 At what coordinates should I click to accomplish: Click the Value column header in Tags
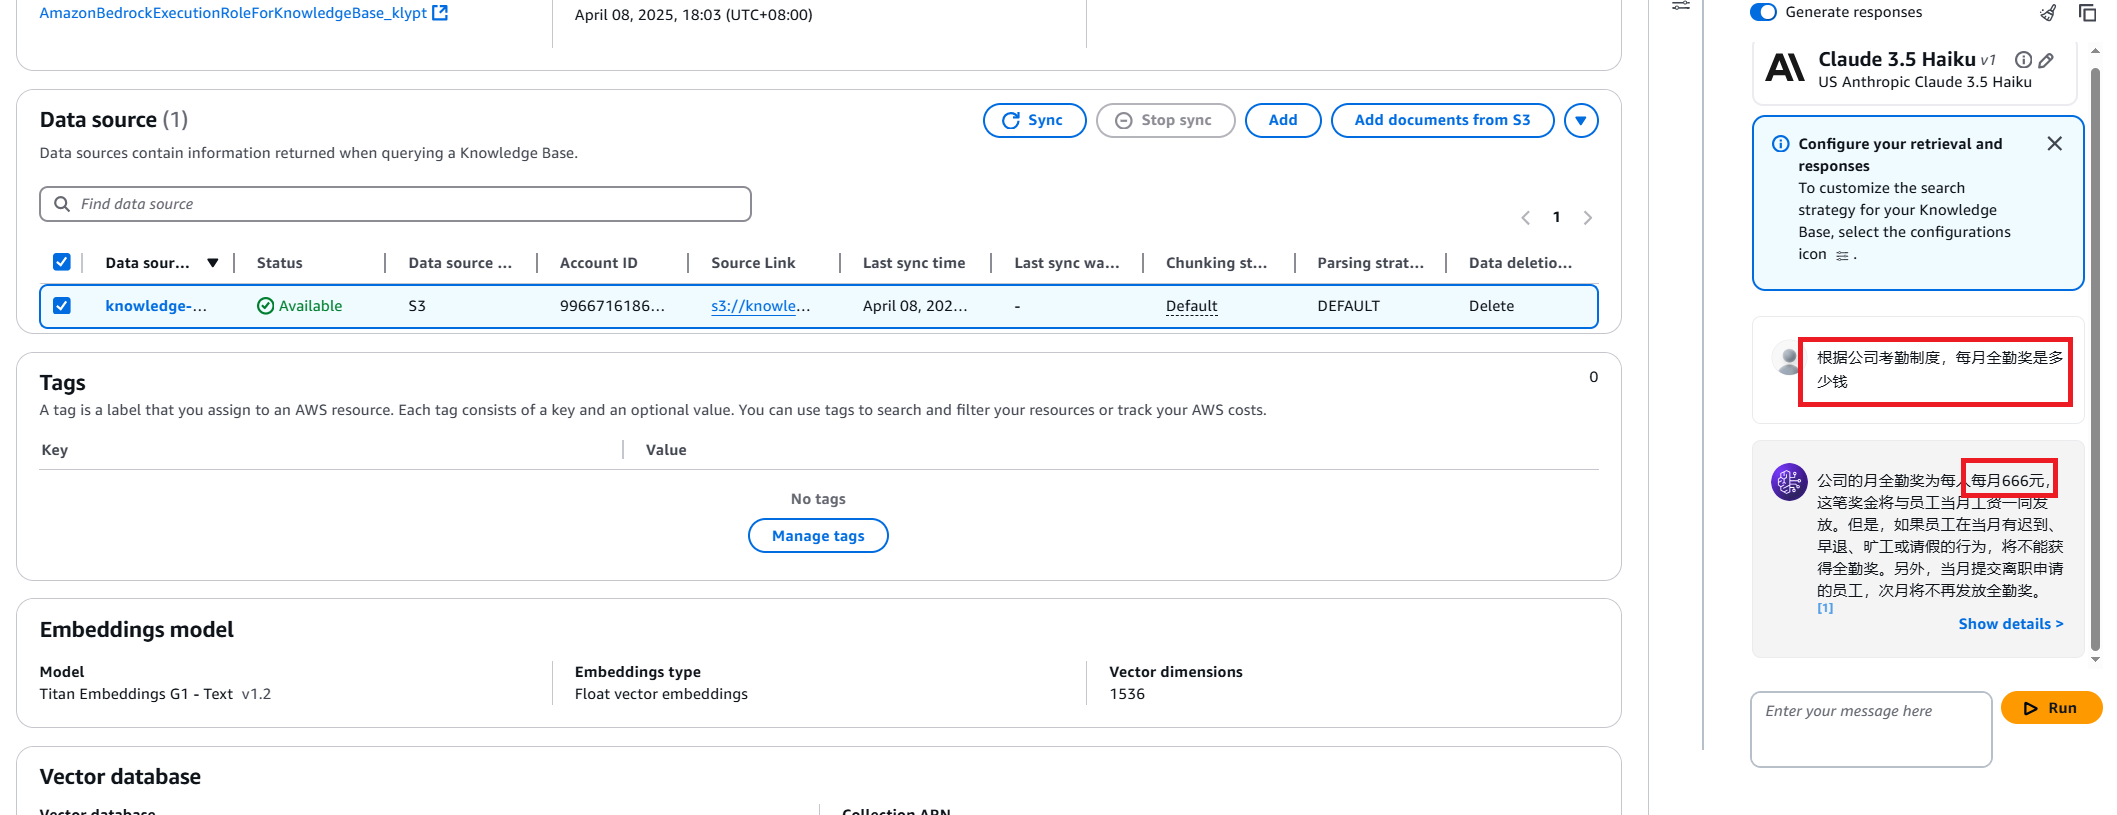(666, 450)
